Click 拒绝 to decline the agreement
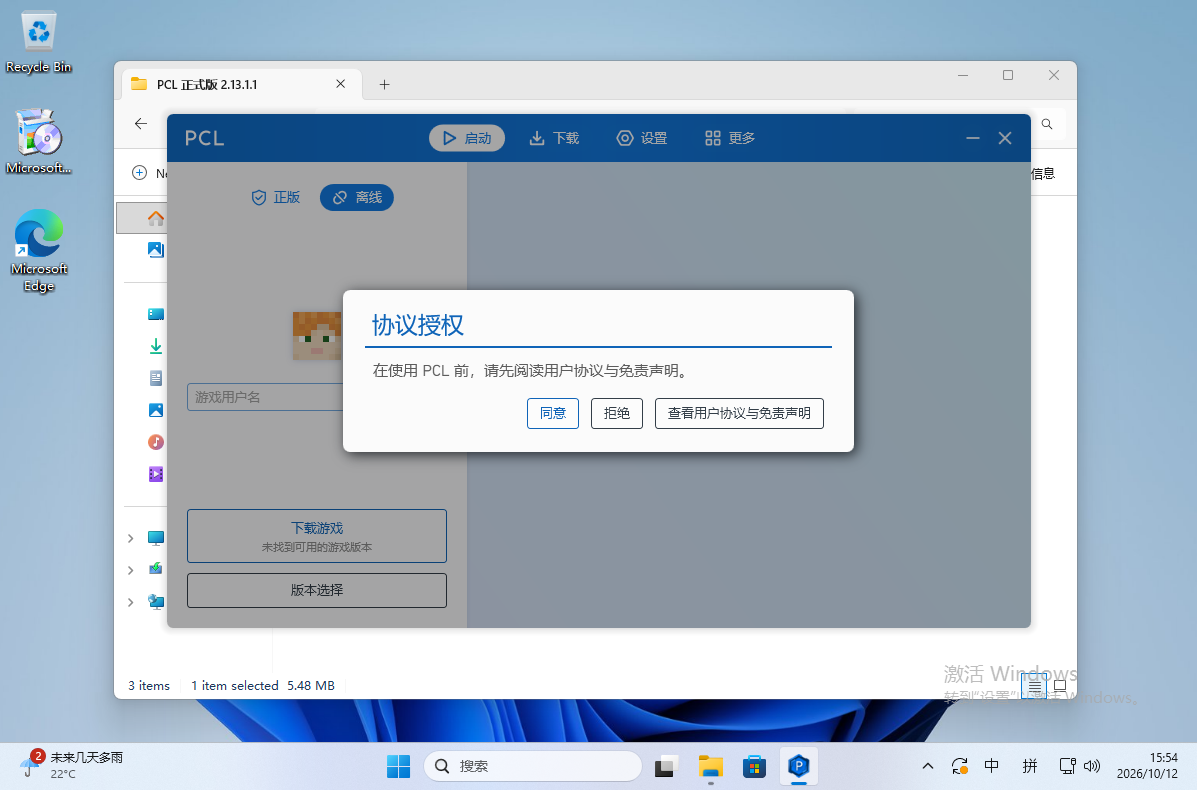The image size is (1197, 790). pos(617,413)
